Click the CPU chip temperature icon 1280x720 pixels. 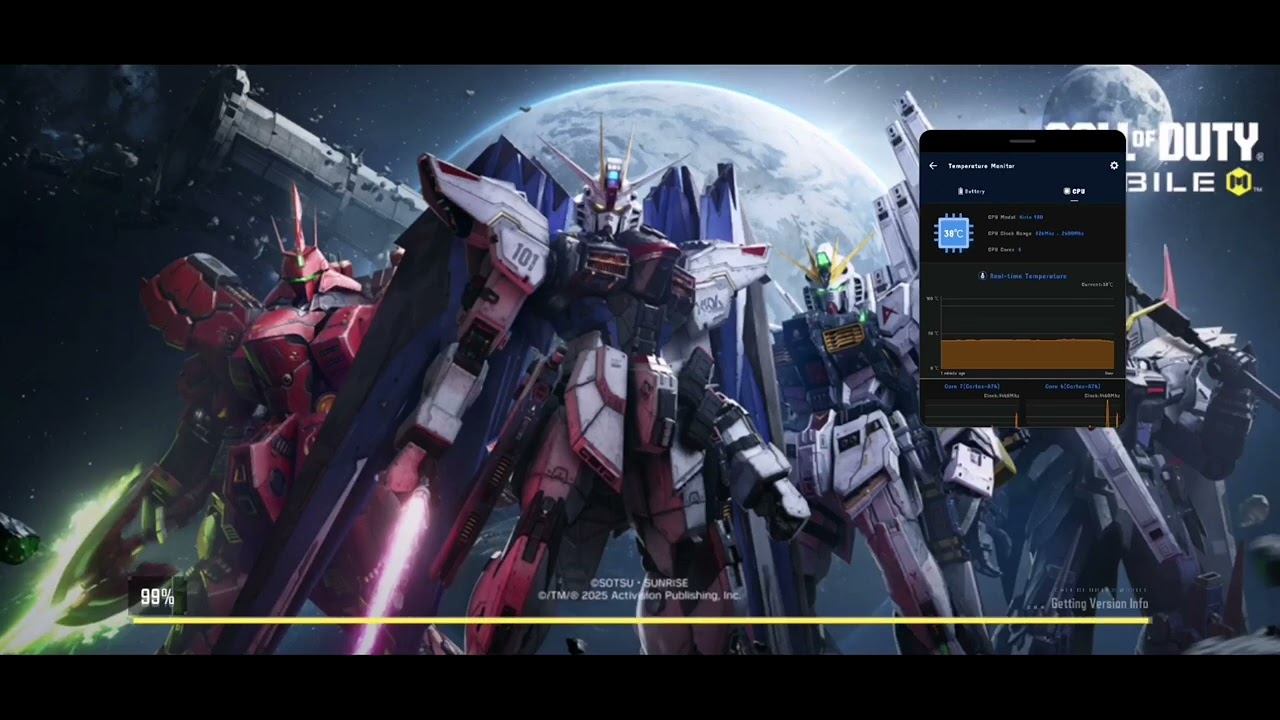click(x=953, y=233)
